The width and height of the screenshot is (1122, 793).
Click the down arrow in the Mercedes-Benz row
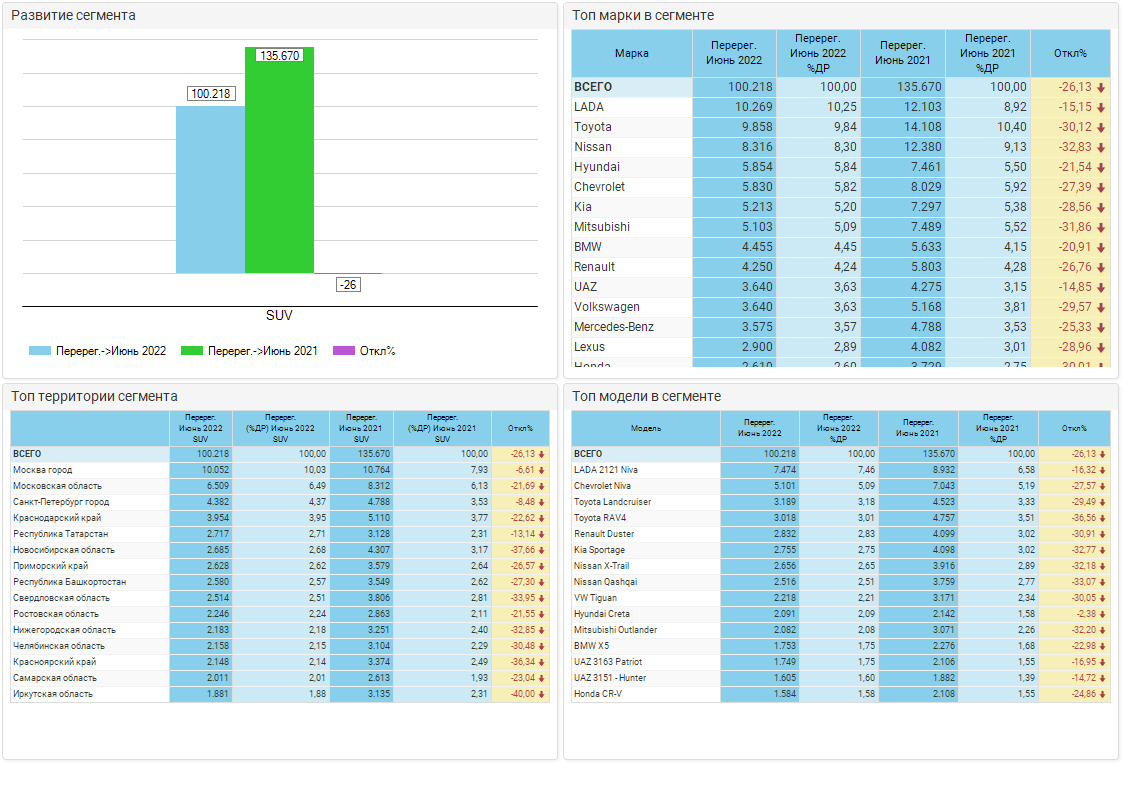coord(1101,327)
